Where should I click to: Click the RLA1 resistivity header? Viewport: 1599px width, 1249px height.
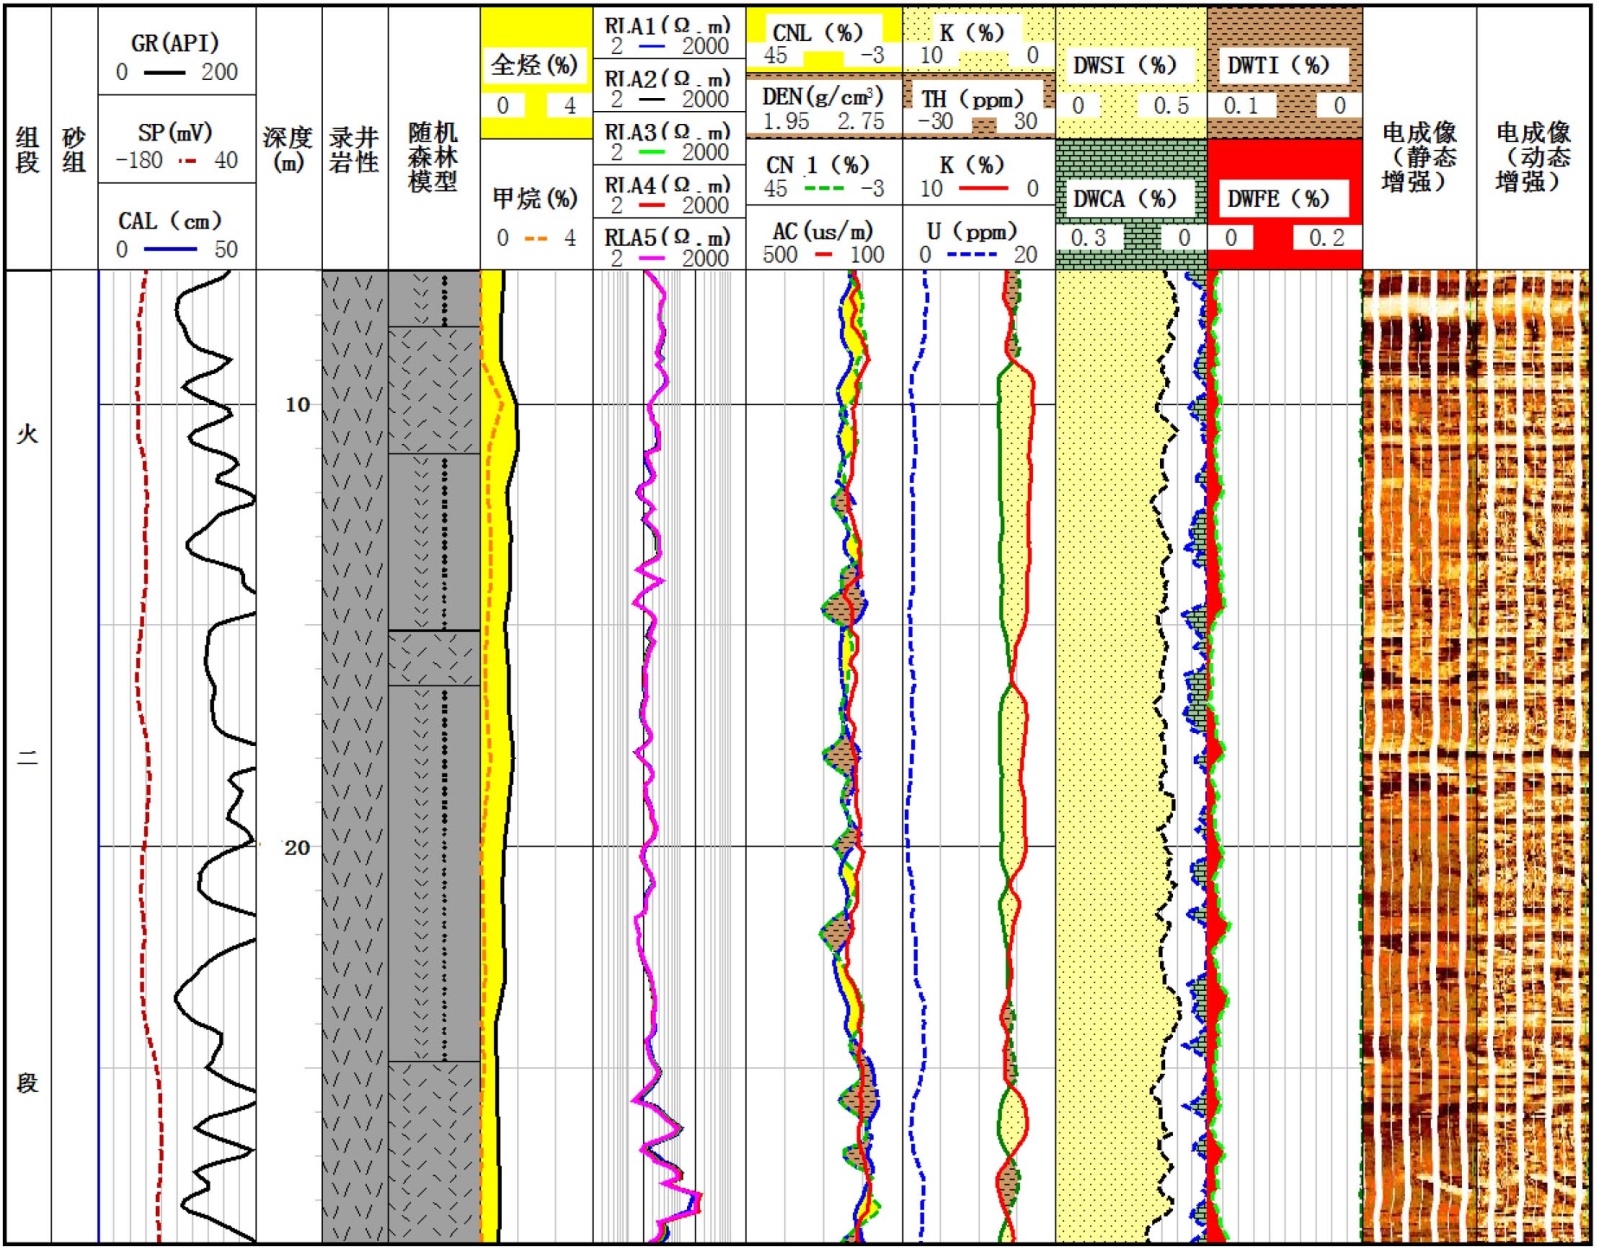tap(668, 26)
